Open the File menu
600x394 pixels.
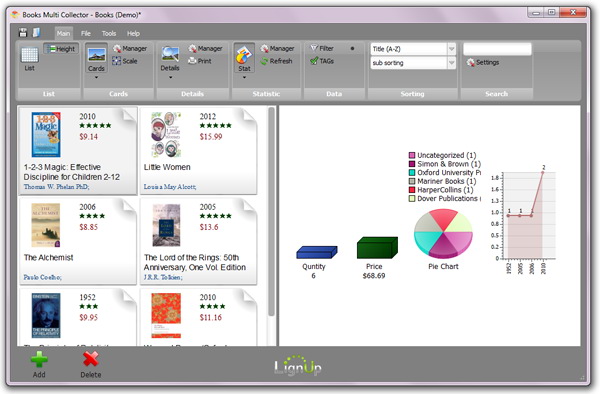[86, 34]
